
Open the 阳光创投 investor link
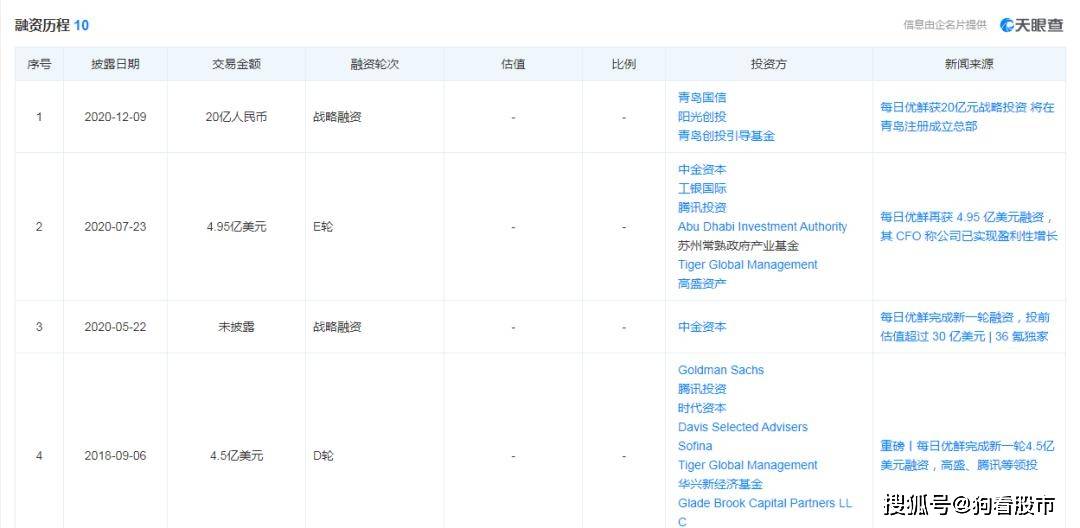(x=702, y=117)
